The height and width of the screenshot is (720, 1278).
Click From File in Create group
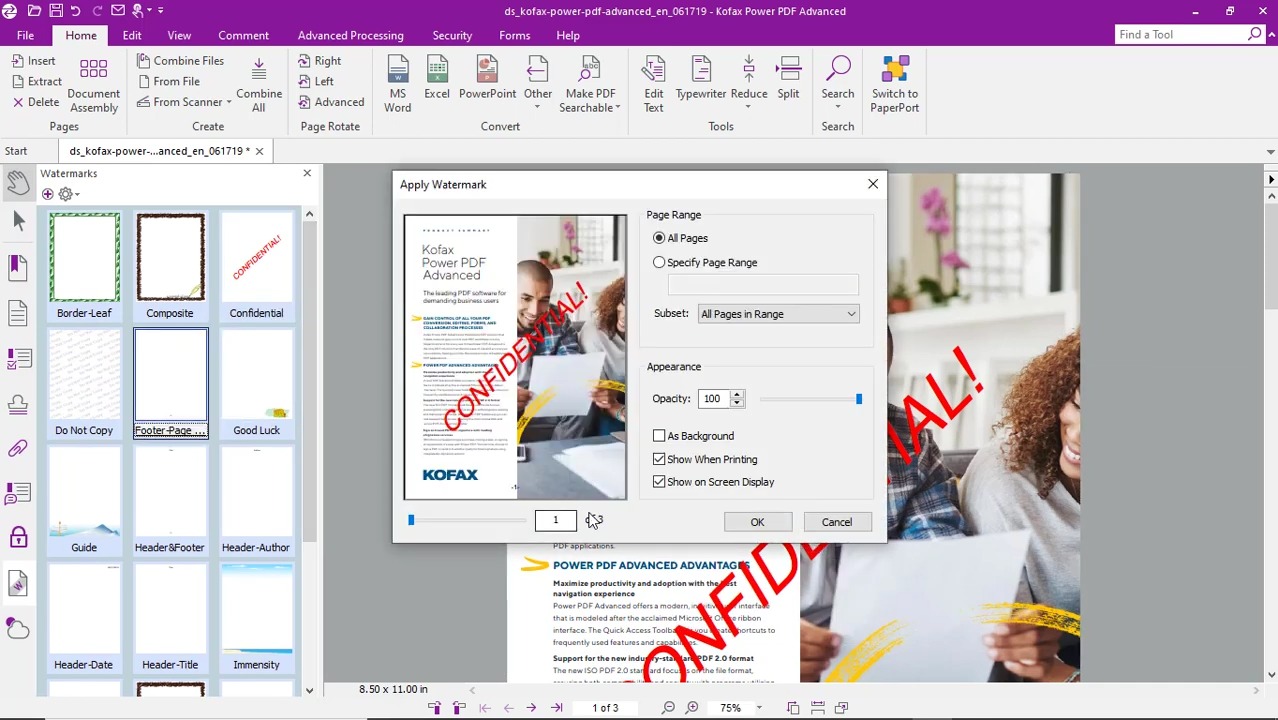tap(169, 81)
